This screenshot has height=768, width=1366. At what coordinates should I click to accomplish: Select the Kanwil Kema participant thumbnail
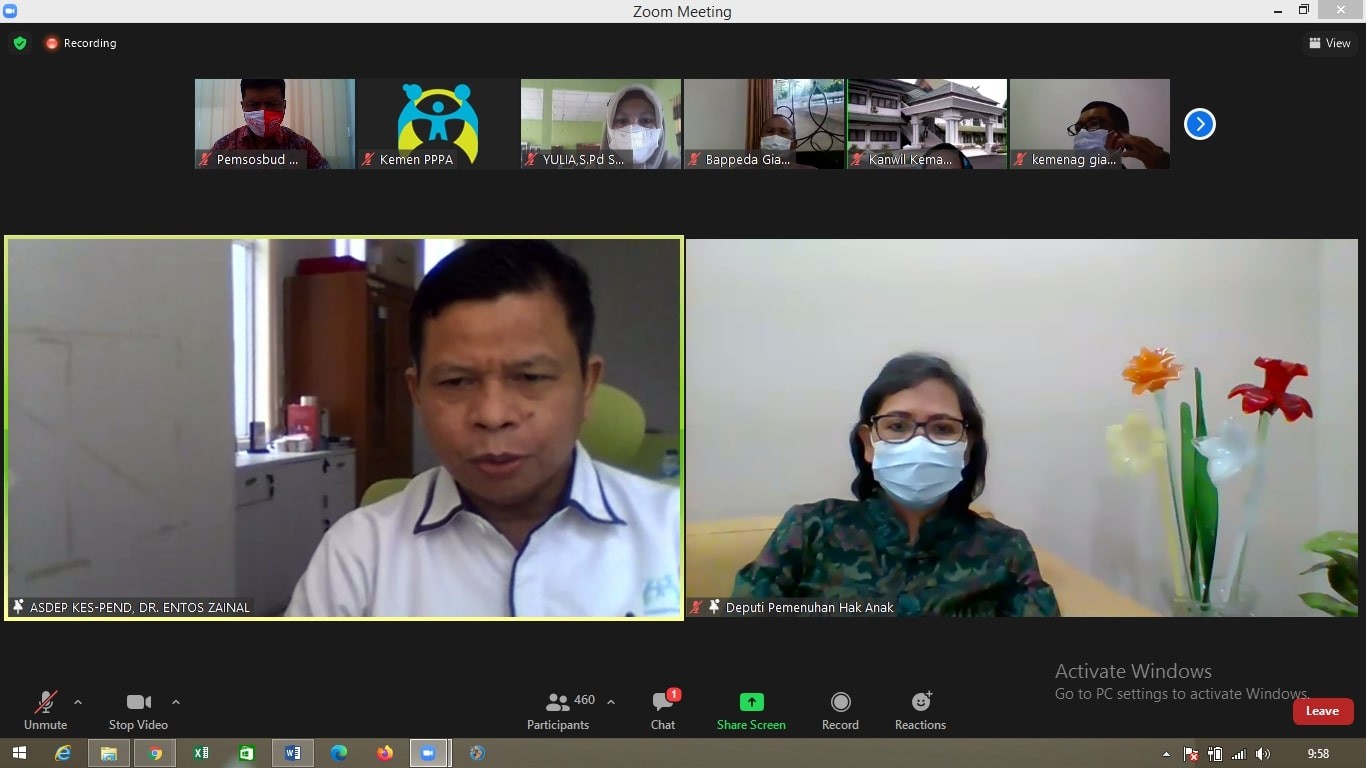(x=927, y=124)
